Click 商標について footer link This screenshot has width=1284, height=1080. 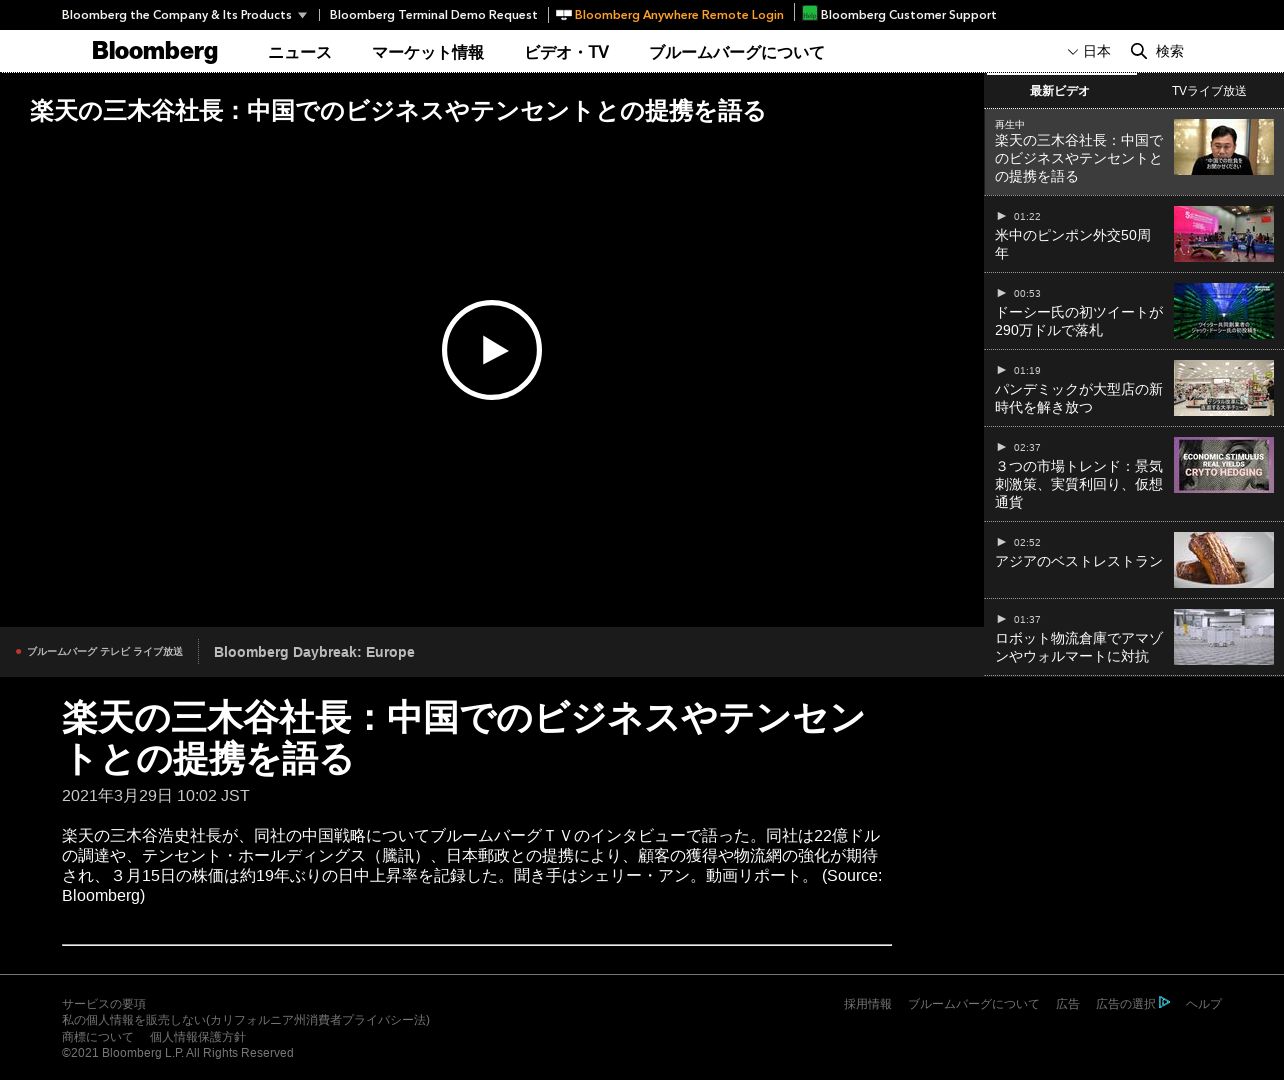tap(98, 1037)
